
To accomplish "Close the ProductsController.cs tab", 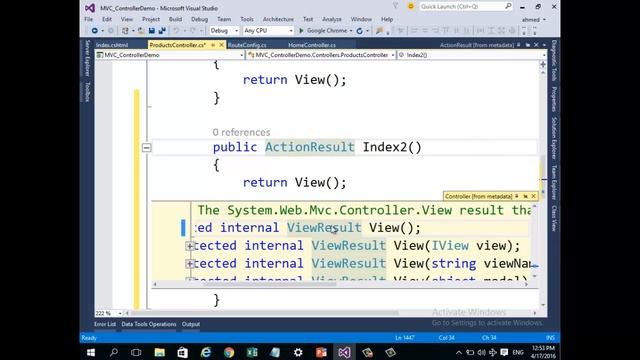I will (221, 45).
